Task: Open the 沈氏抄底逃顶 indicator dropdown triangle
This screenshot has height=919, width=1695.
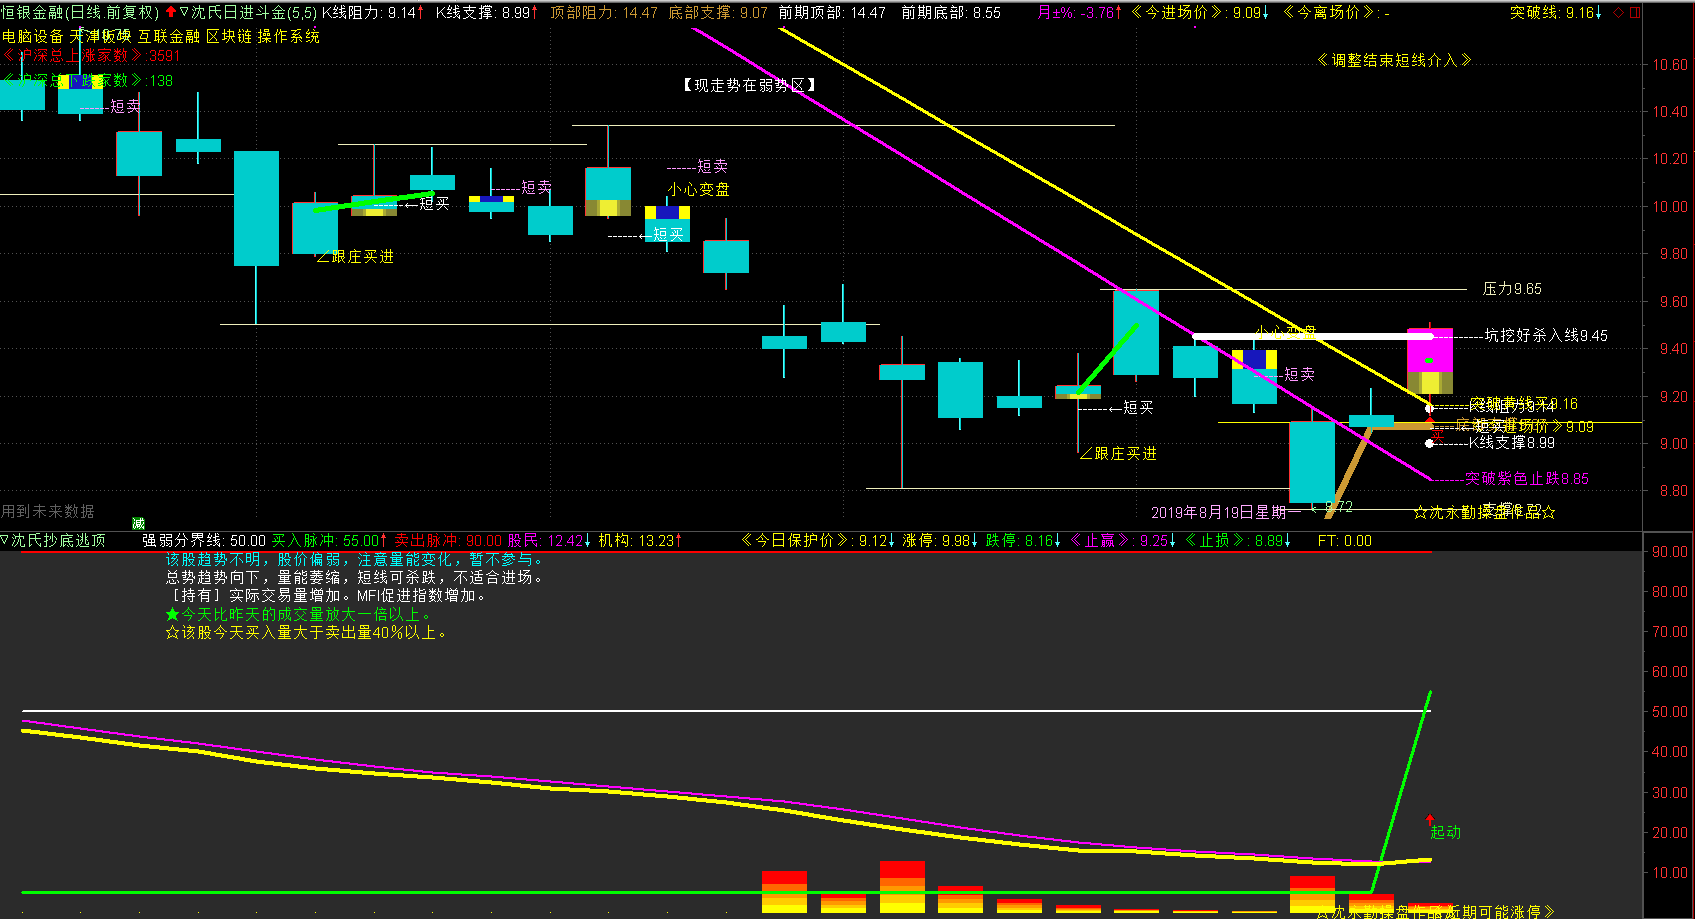Action: coord(5,541)
